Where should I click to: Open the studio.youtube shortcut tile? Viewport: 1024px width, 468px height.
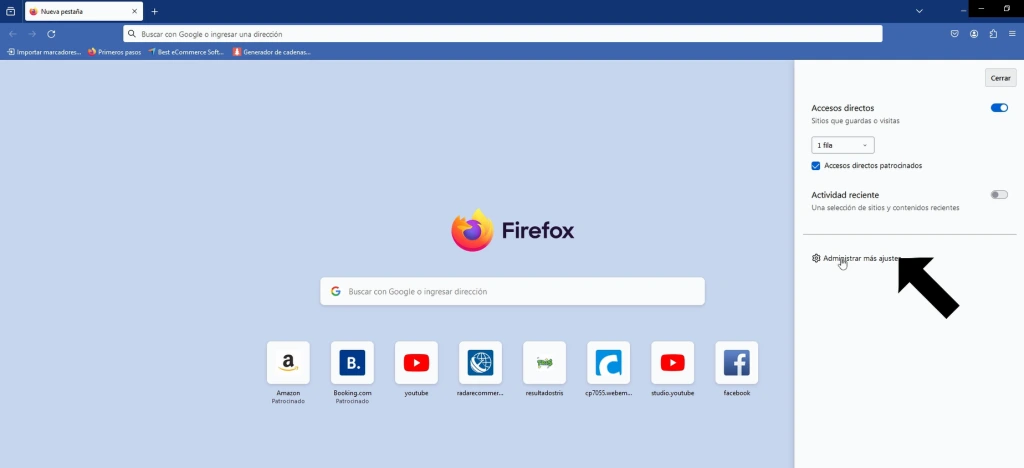672,363
